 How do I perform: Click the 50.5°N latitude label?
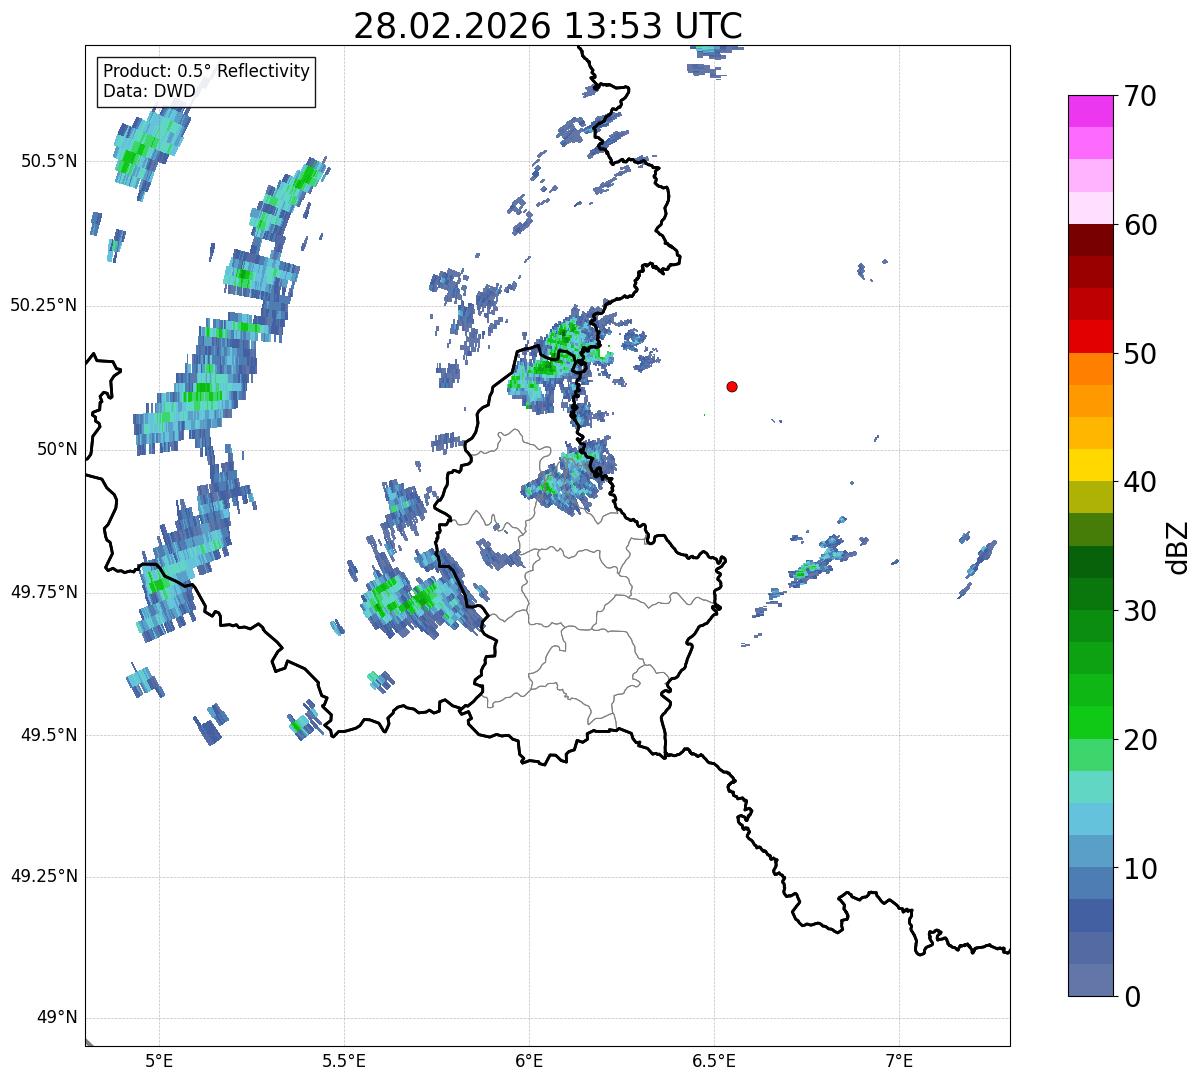click(48, 161)
